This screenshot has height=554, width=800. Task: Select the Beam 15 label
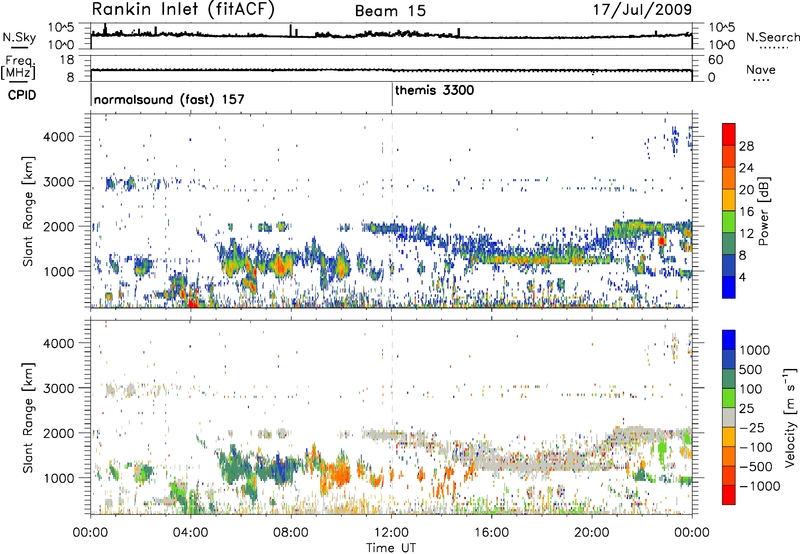tap(390, 11)
